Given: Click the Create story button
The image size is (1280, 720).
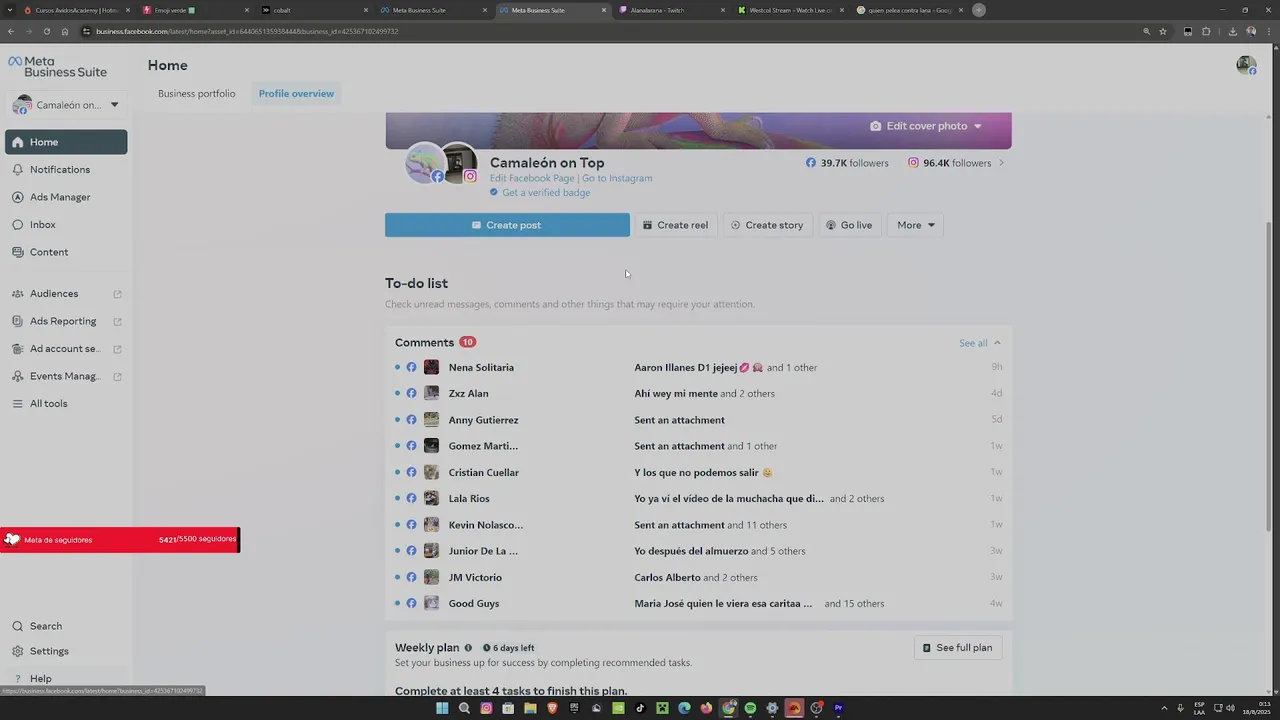Looking at the screenshot, I should (767, 225).
